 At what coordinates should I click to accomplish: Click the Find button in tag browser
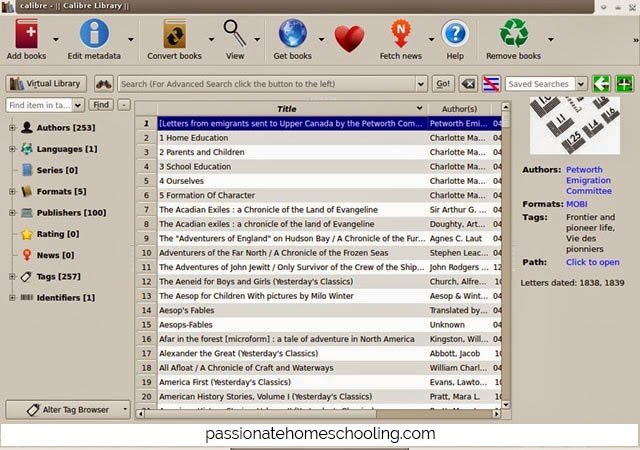point(101,105)
